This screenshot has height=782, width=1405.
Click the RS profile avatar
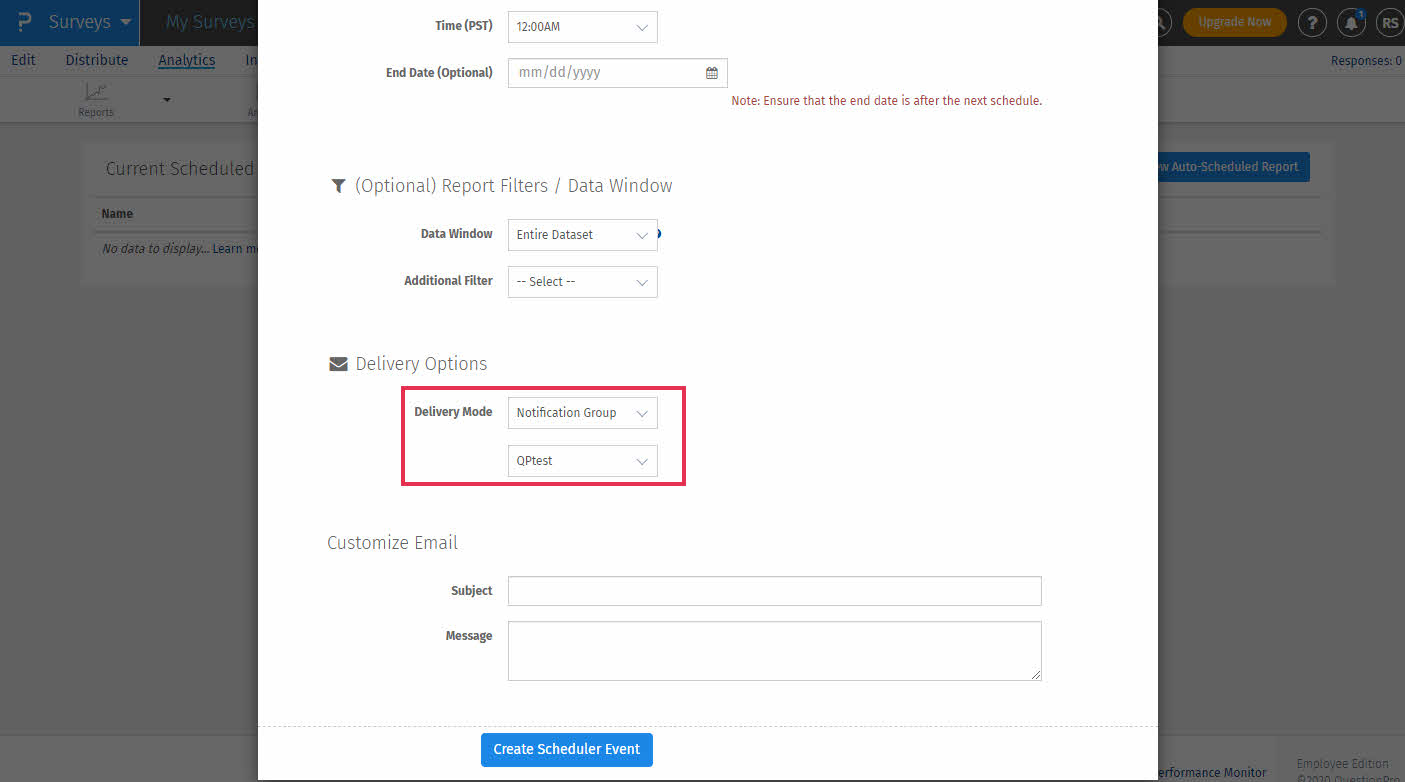(x=1390, y=21)
